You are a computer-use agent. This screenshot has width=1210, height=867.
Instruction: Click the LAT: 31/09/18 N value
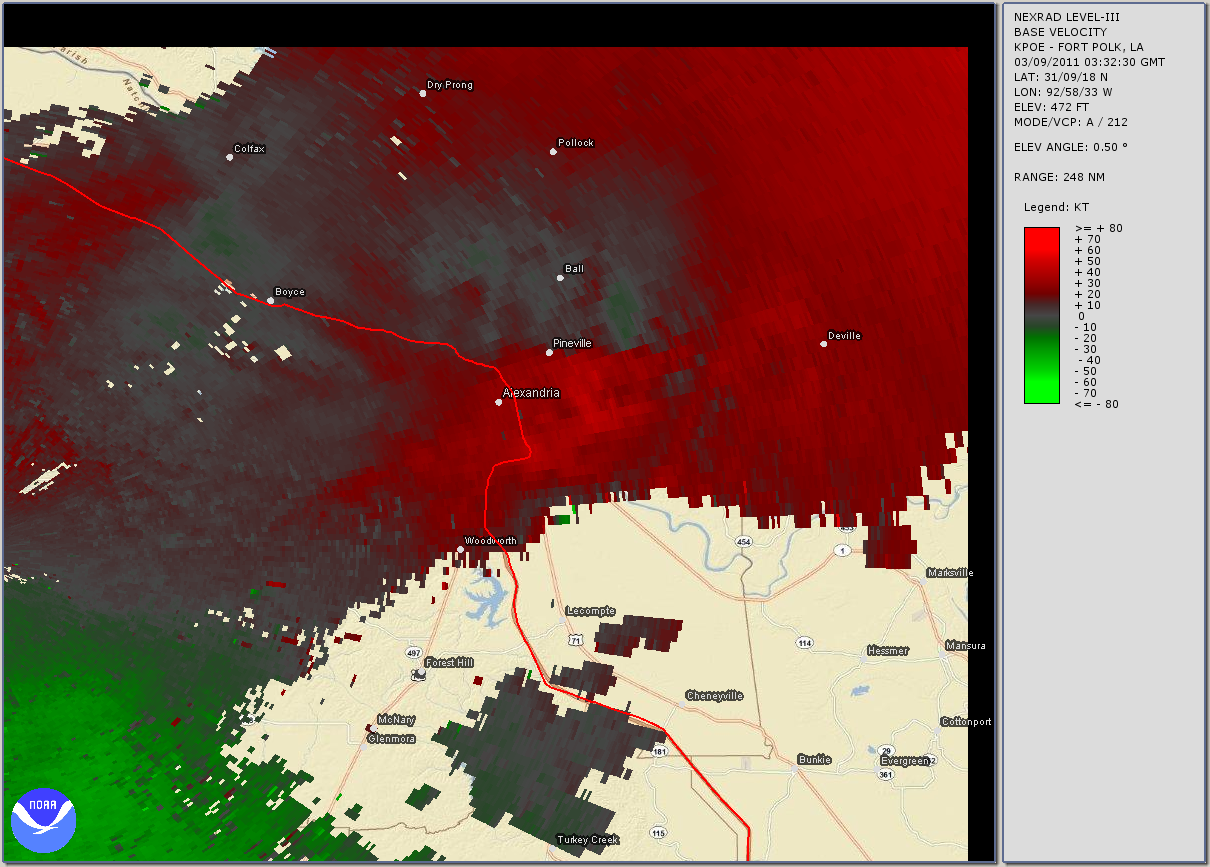pos(1061,77)
